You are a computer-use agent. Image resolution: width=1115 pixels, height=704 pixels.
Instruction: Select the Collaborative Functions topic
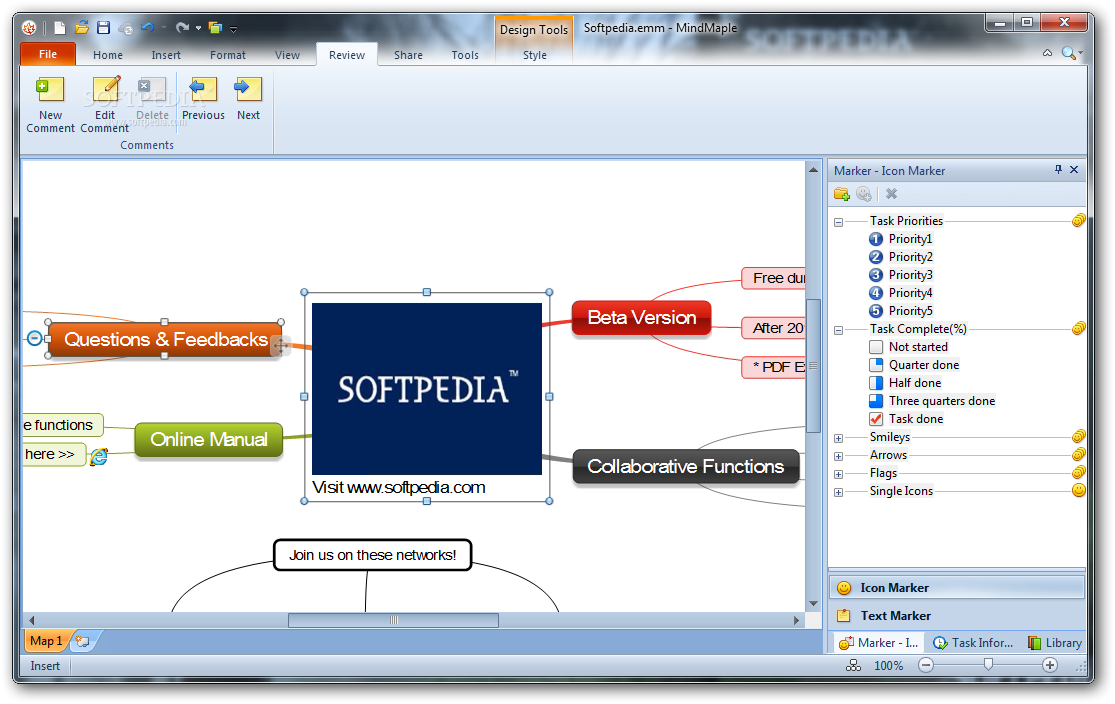(x=685, y=466)
